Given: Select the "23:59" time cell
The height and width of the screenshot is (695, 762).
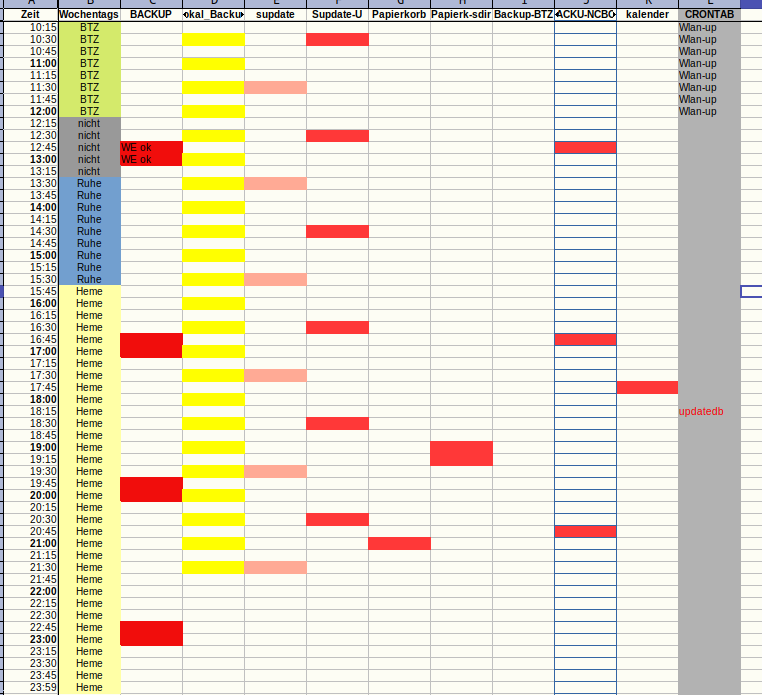Looking at the screenshot, I should (30, 687).
